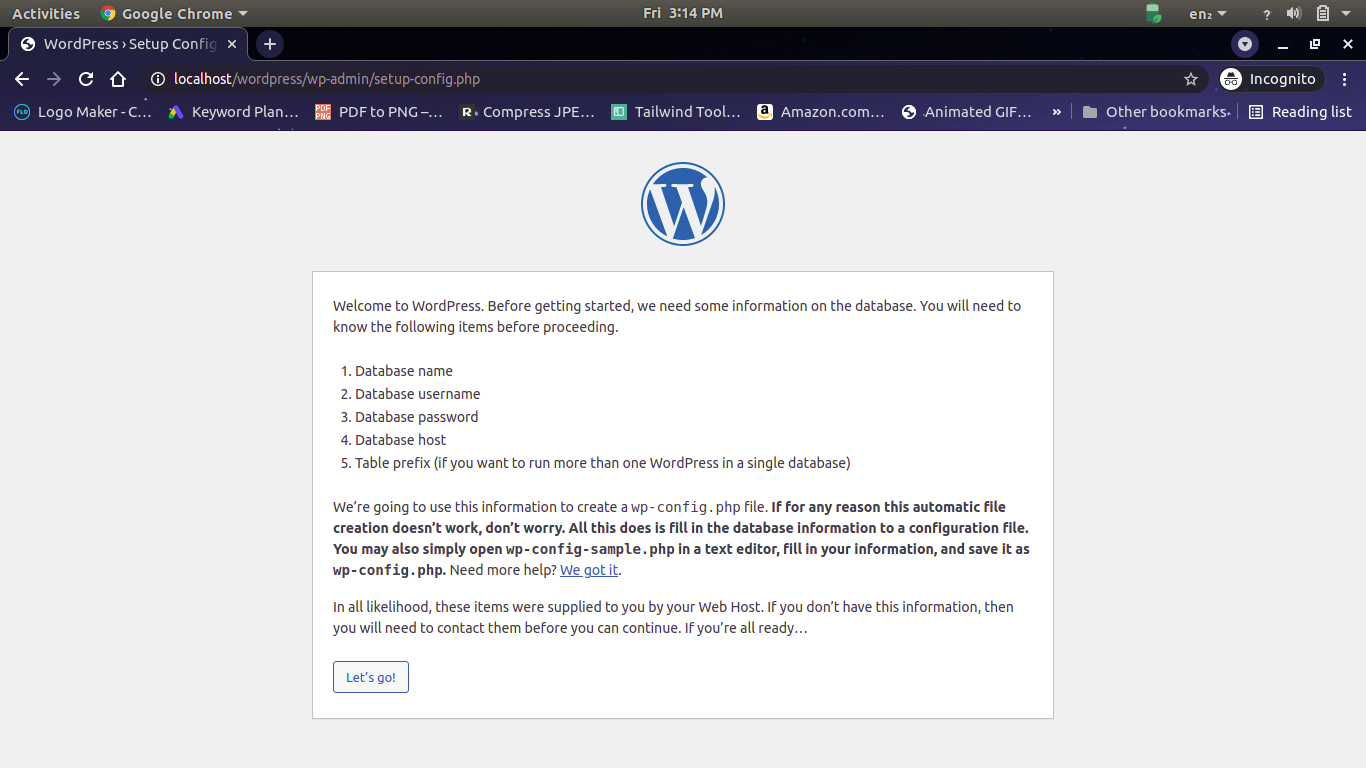View site information icon in address bar
This screenshot has height=768, width=1366.
tap(157, 79)
